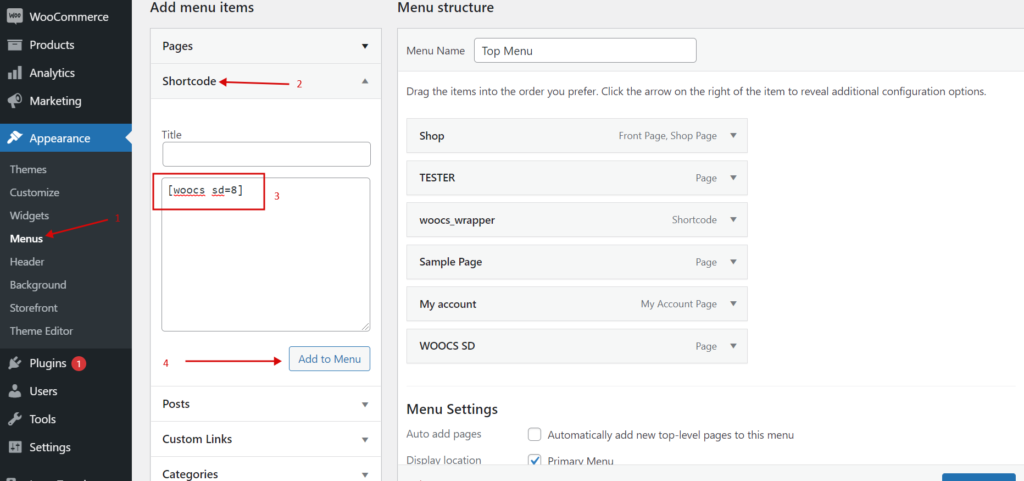The height and width of the screenshot is (481, 1024).
Task: Click the Tools wrench icon
Action: 15,419
